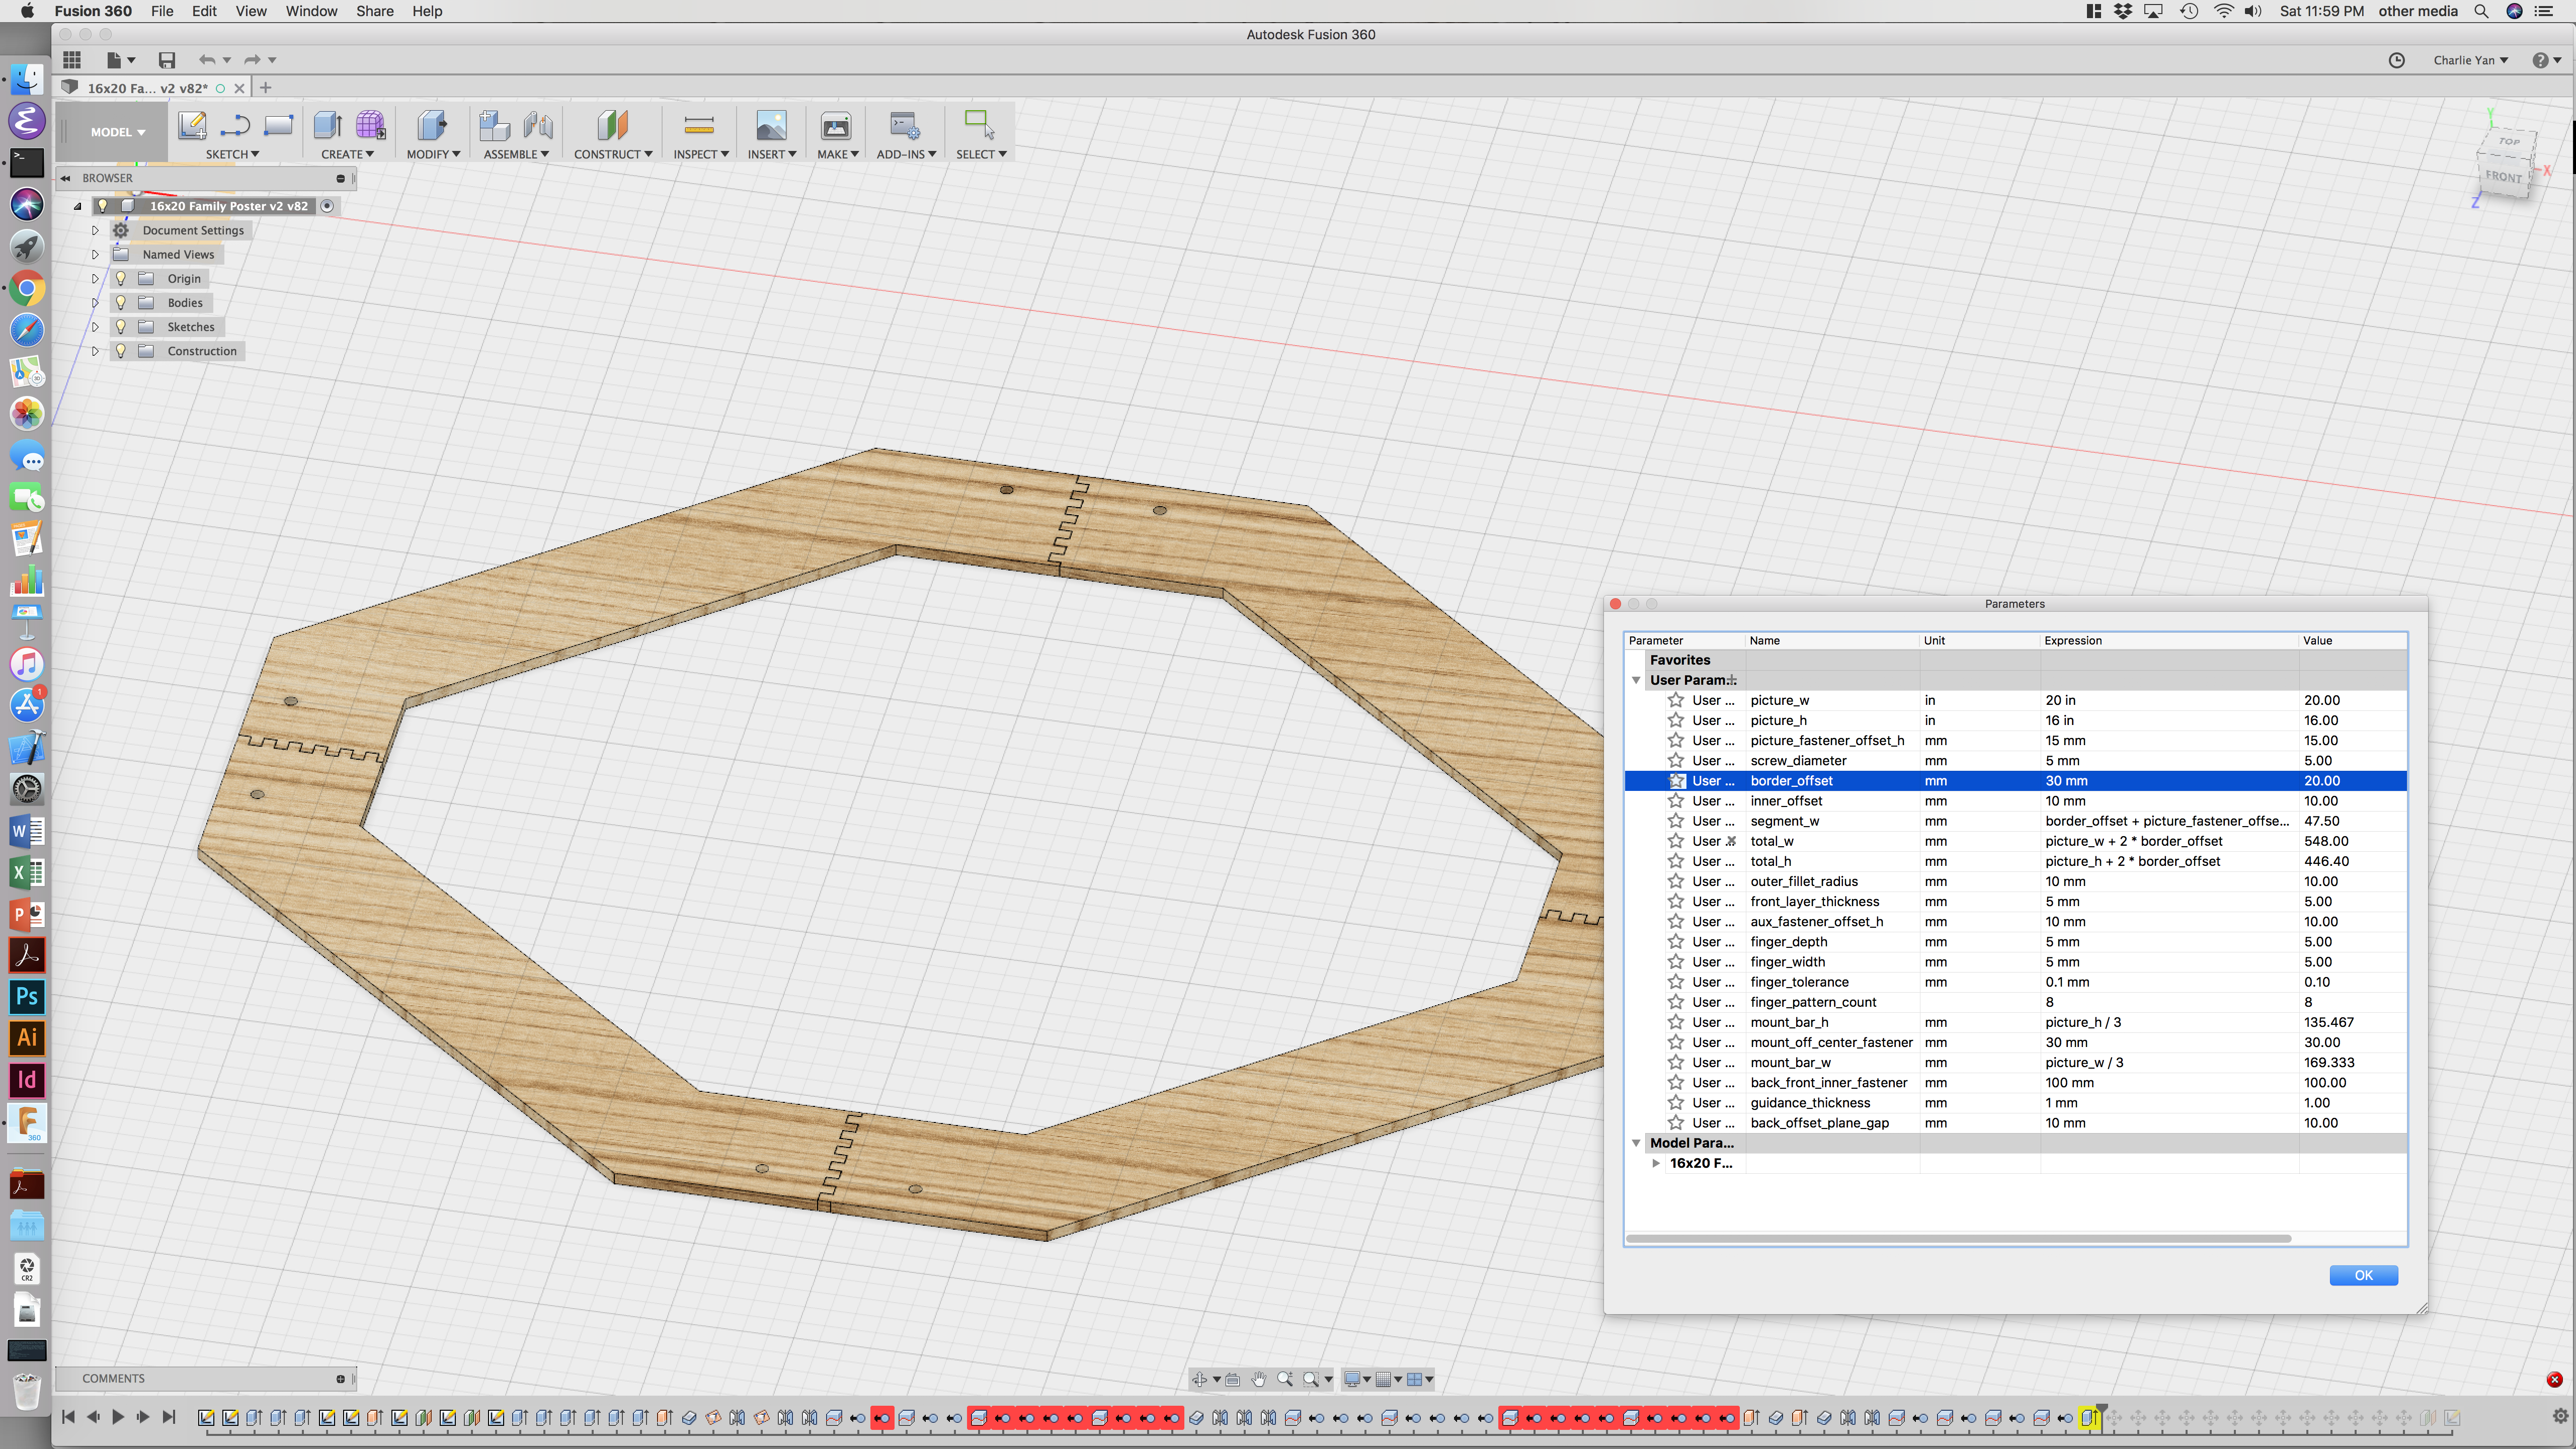Click the Save icon in top toolbar
The width and height of the screenshot is (2576, 1449).
pyautogui.click(x=167, y=60)
